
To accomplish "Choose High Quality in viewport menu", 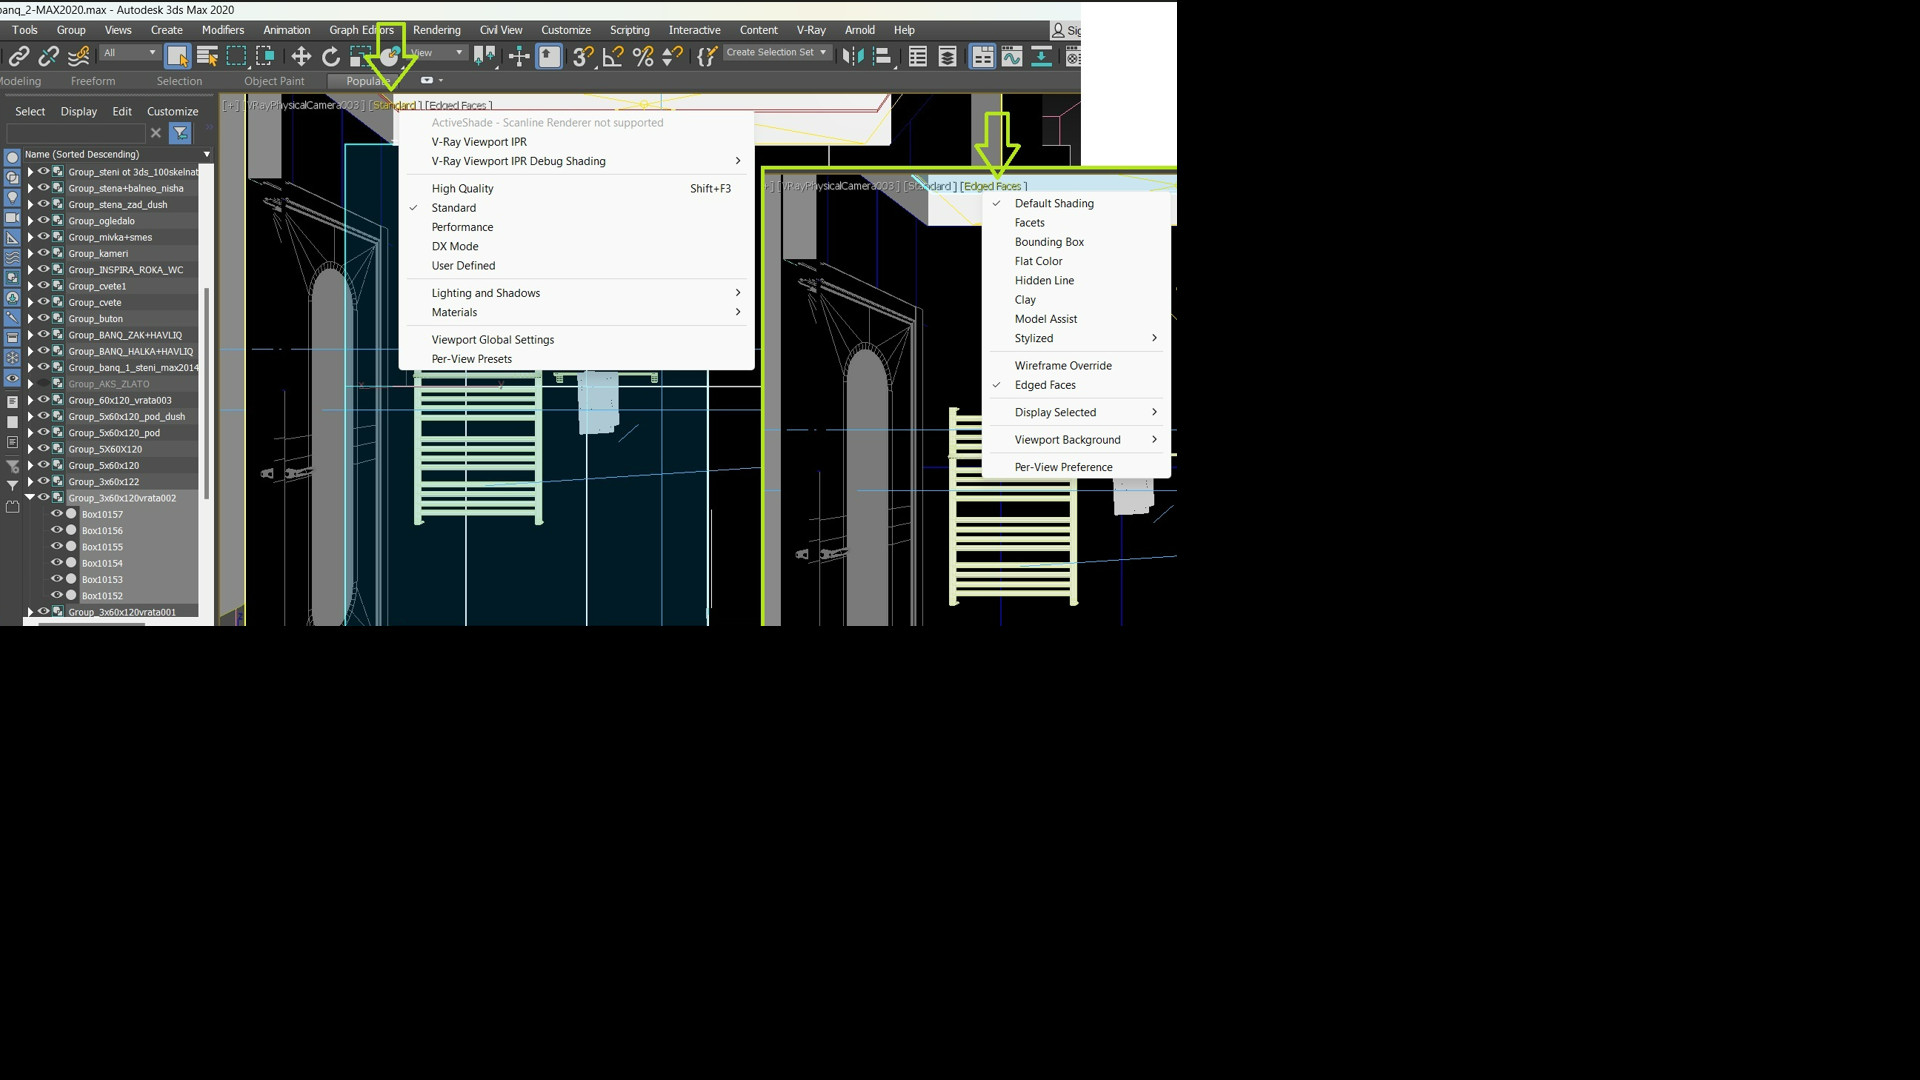I will (462, 189).
